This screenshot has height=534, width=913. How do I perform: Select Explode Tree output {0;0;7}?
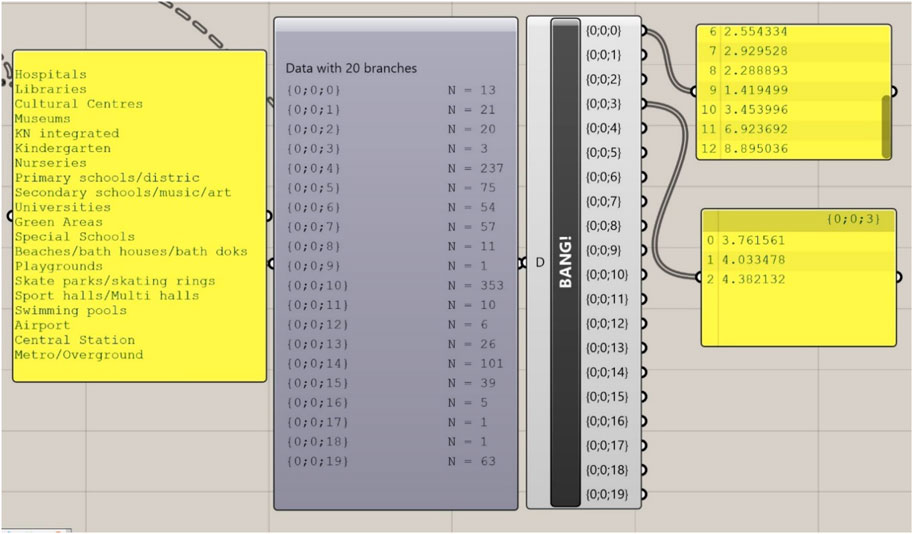point(604,201)
